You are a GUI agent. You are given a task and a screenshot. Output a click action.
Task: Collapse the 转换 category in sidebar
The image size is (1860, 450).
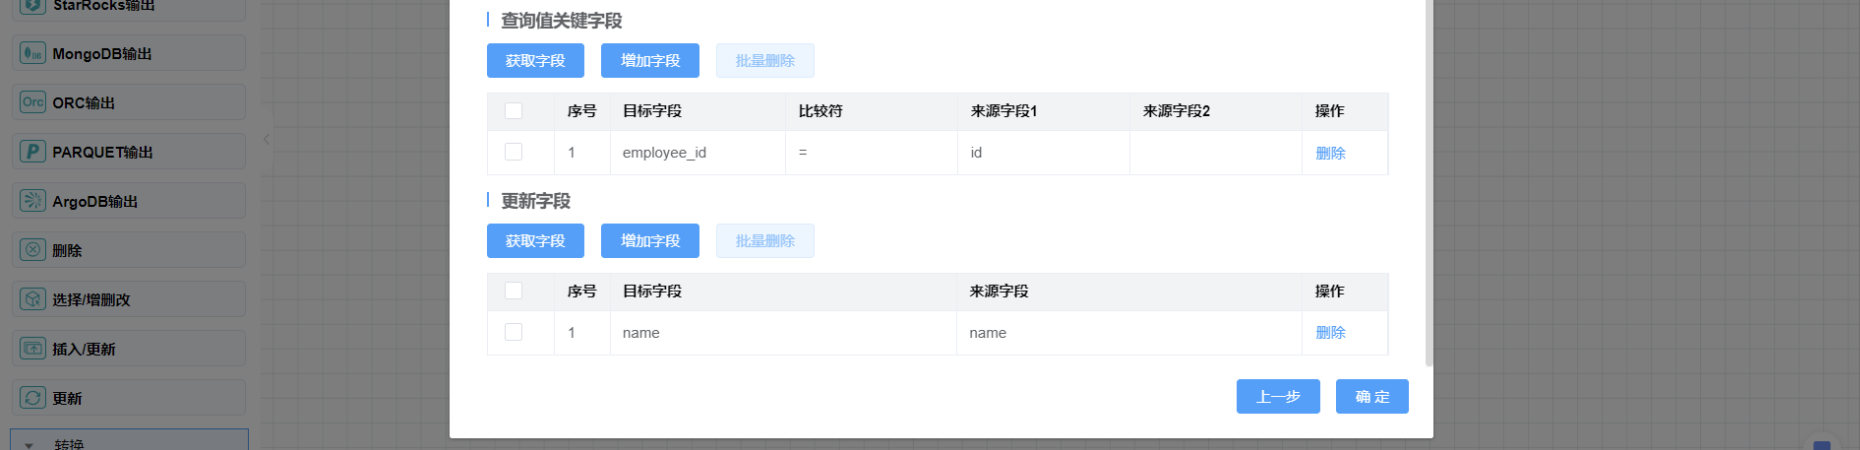point(29,445)
